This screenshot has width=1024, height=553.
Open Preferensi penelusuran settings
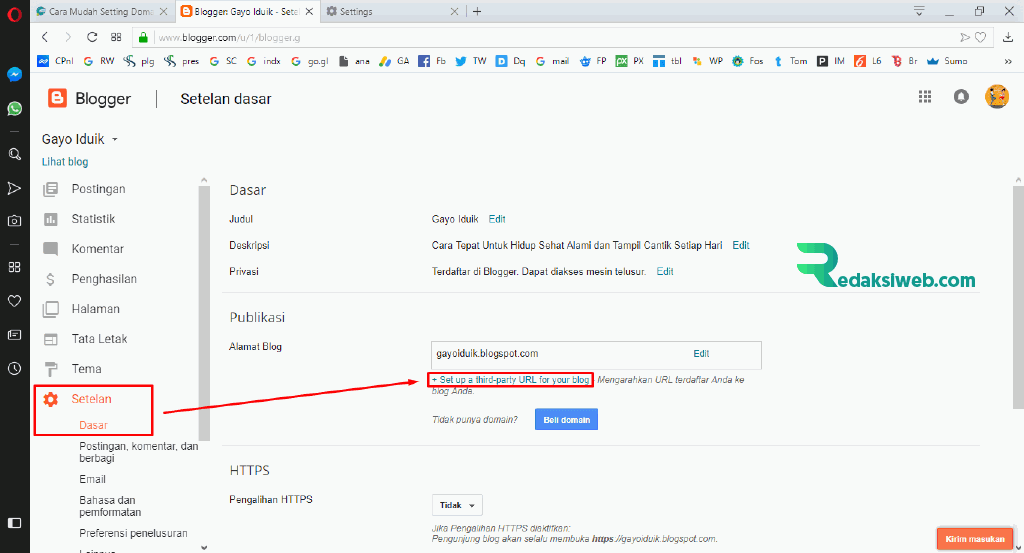point(133,533)
